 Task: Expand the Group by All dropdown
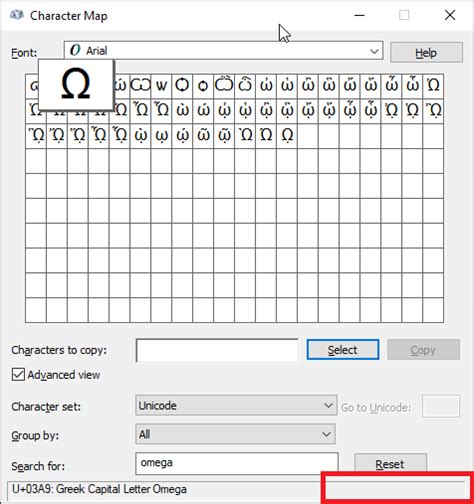(x=235, y=434)
